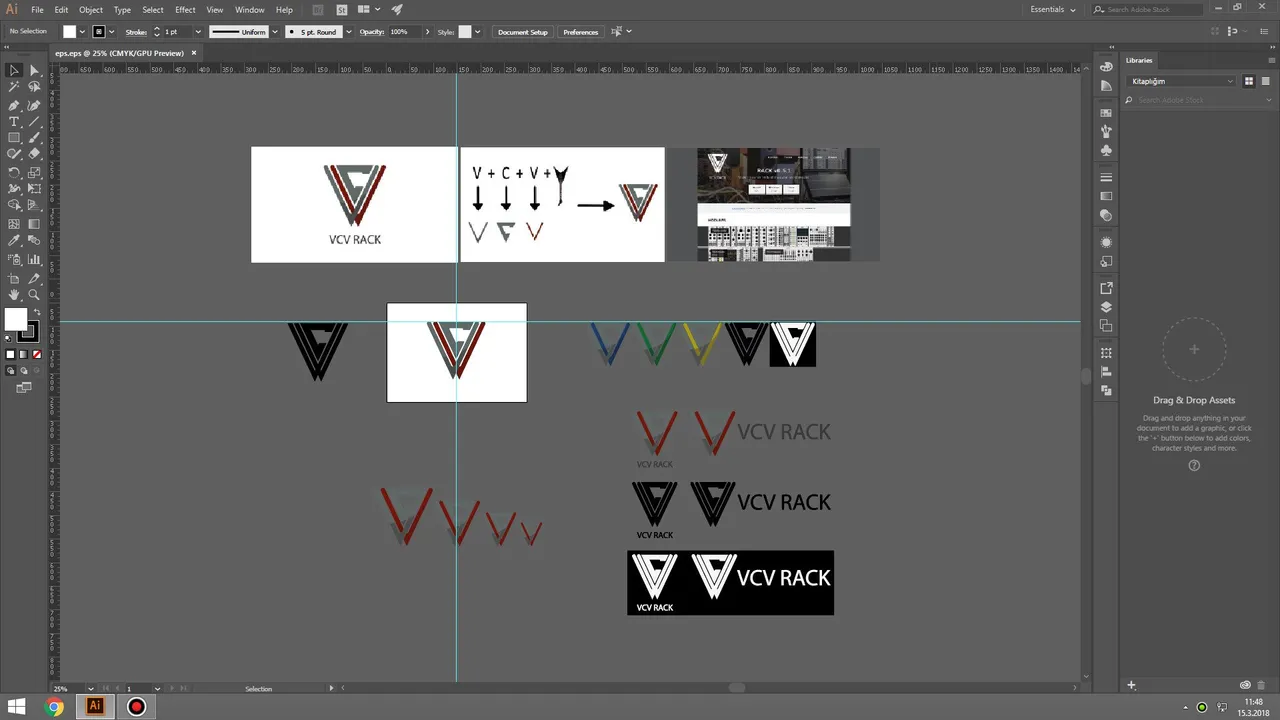Screen dimensions: 1280x720
Task: Enable Draw Behind mode
Action: [25, 370]
